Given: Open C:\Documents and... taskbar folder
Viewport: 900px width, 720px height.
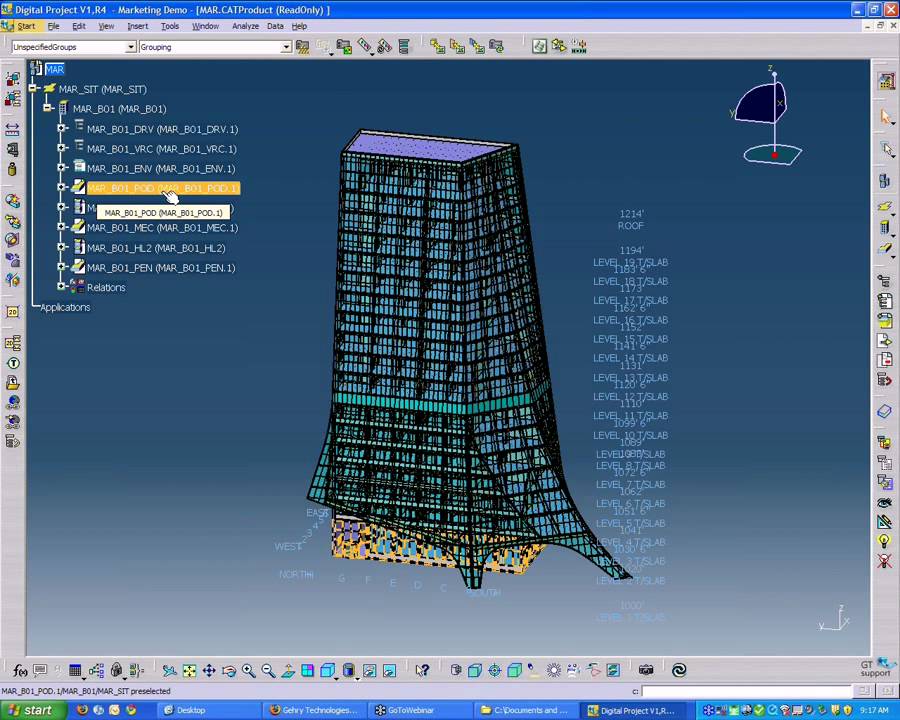Looking at the screenshot, I should tap(525, 710).
